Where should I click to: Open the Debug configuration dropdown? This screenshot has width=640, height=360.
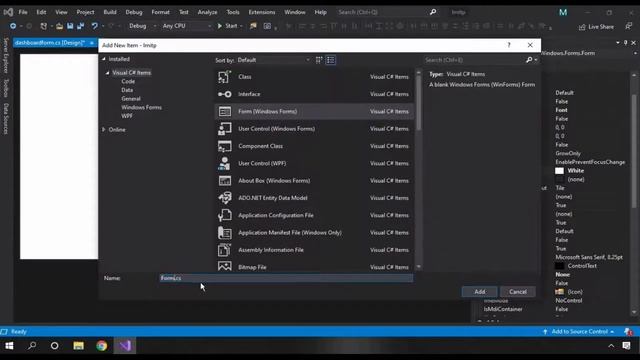tap(142, 26)
